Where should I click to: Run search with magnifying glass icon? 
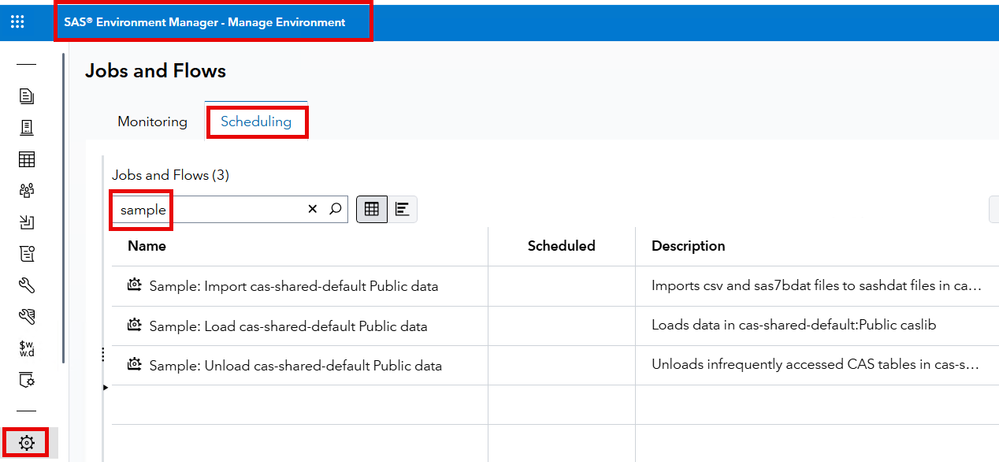(x=335, y=209)
